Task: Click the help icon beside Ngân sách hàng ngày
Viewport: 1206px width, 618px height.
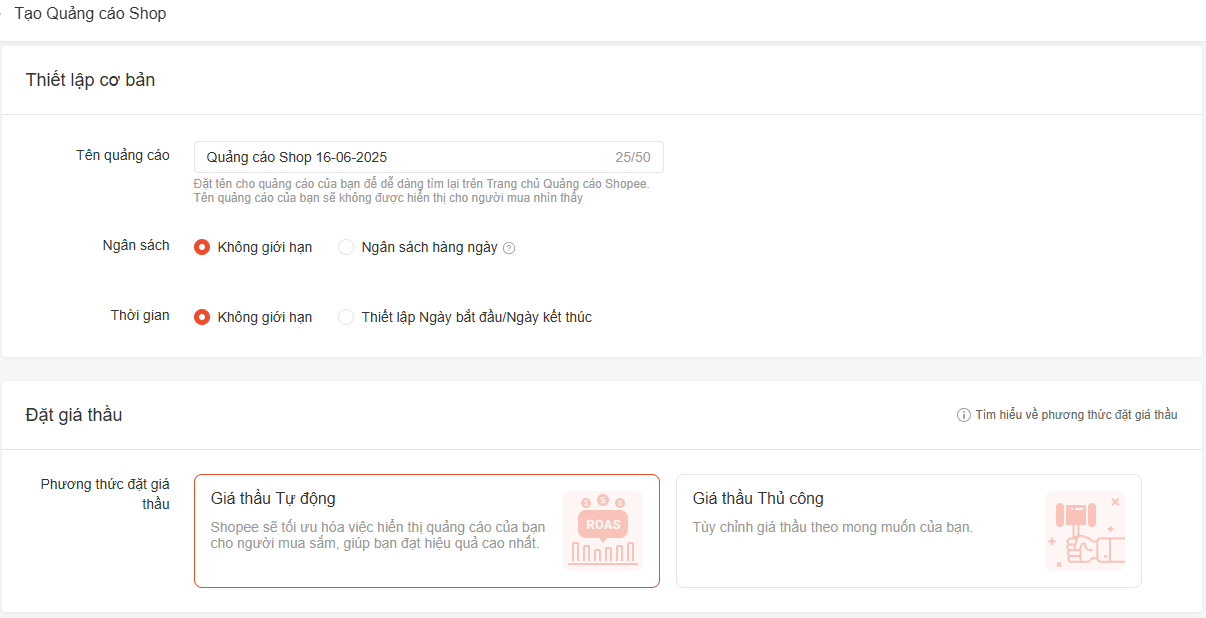Action: click(x=509, y=248)
